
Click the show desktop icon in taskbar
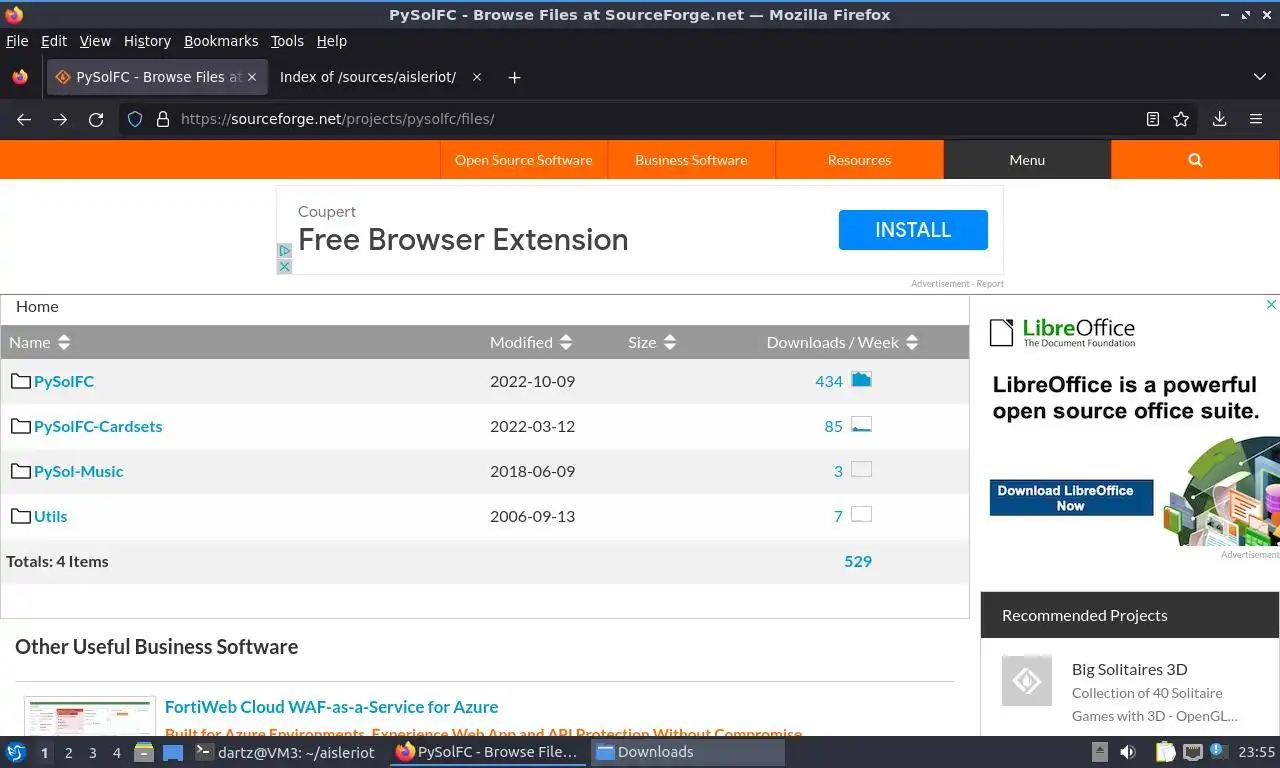click(x=173, y=752)
